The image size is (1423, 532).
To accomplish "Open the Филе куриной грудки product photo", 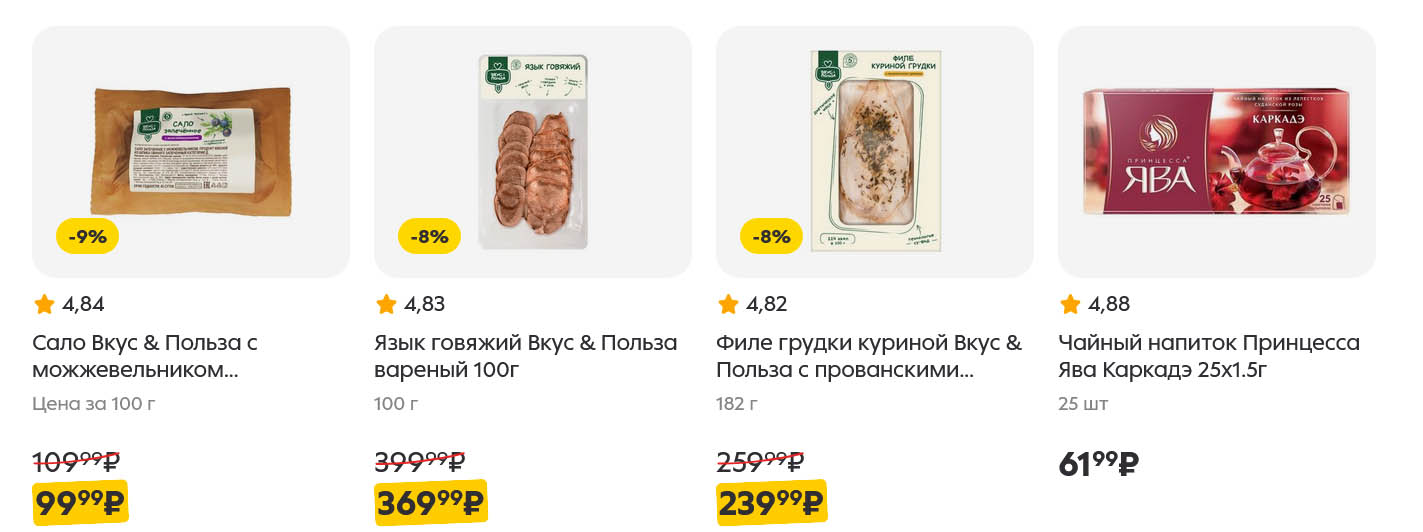I will 875,150.
